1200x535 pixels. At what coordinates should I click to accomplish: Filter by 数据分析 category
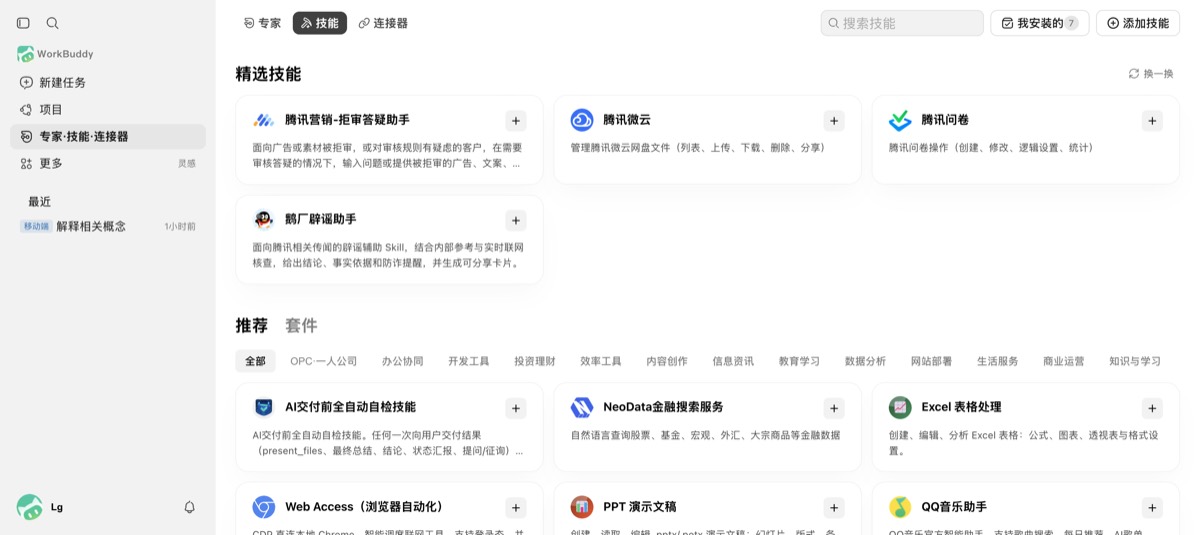(x=865, y=361)
